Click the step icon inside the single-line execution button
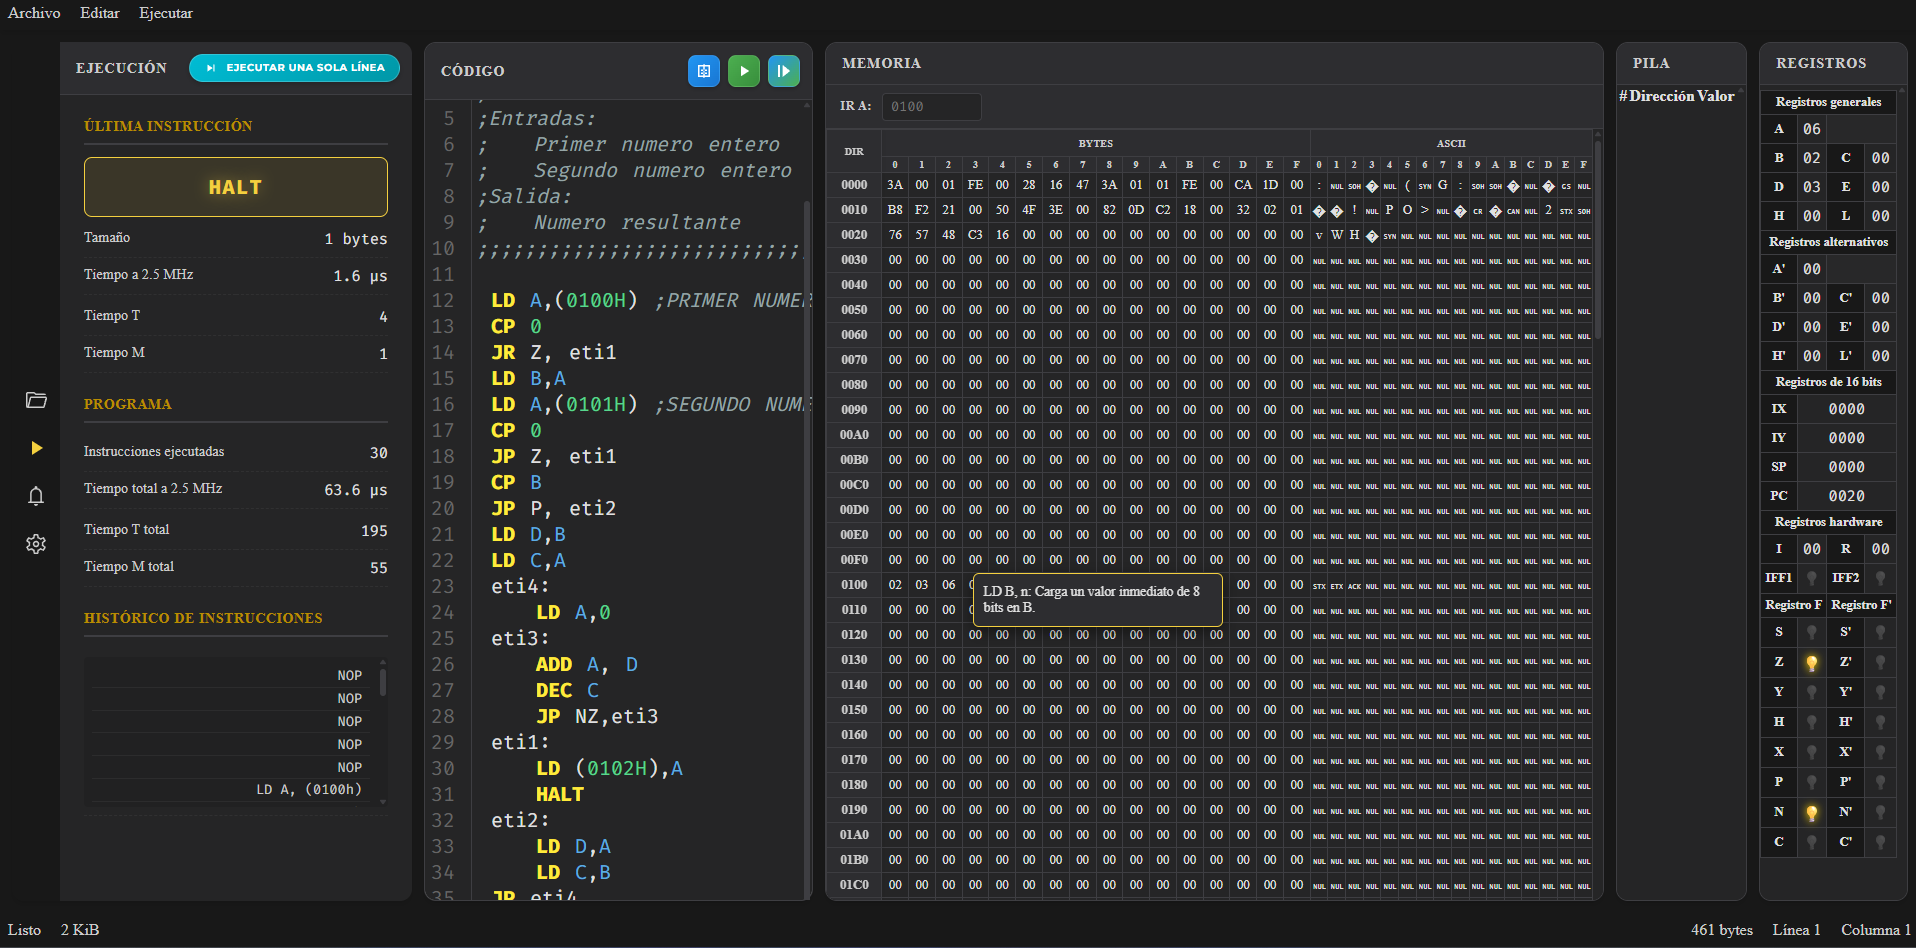 (x=211, y=68)
